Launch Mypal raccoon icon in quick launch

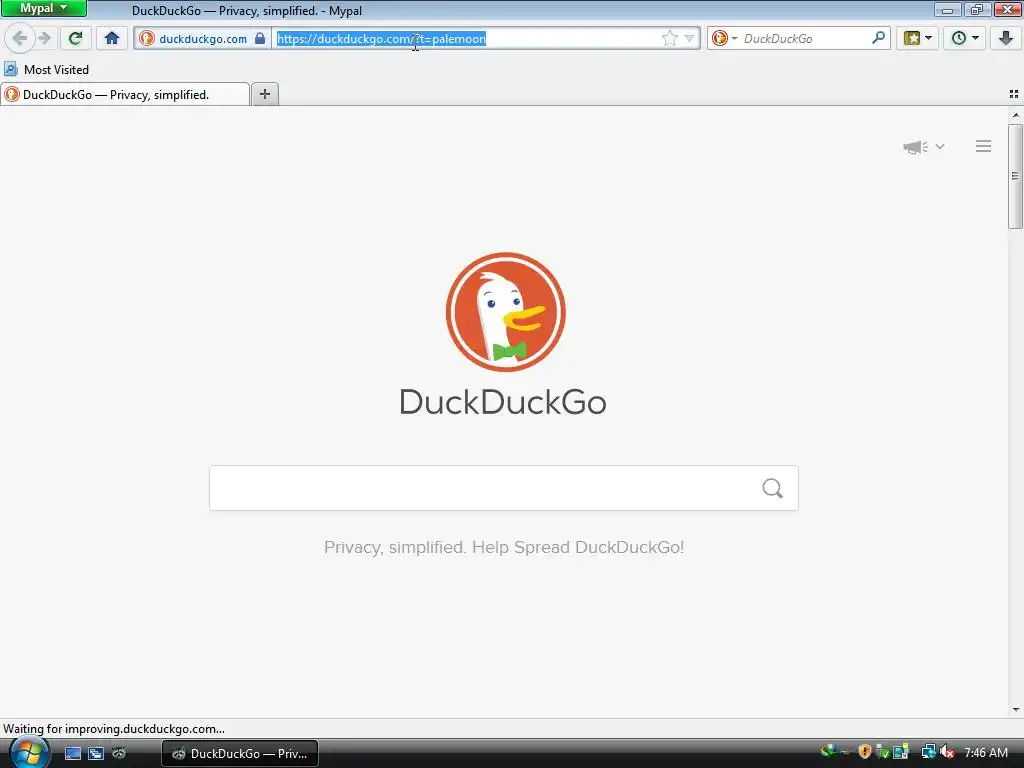point(119,753)
